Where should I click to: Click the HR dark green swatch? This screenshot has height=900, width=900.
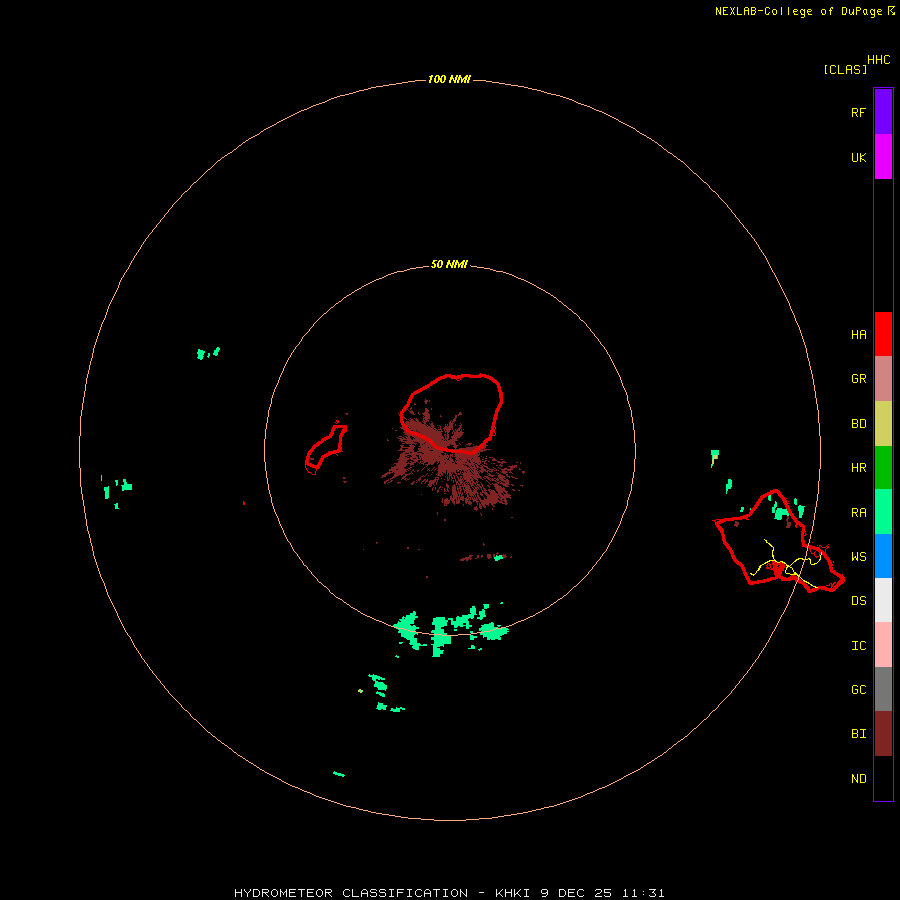[883, 467]
